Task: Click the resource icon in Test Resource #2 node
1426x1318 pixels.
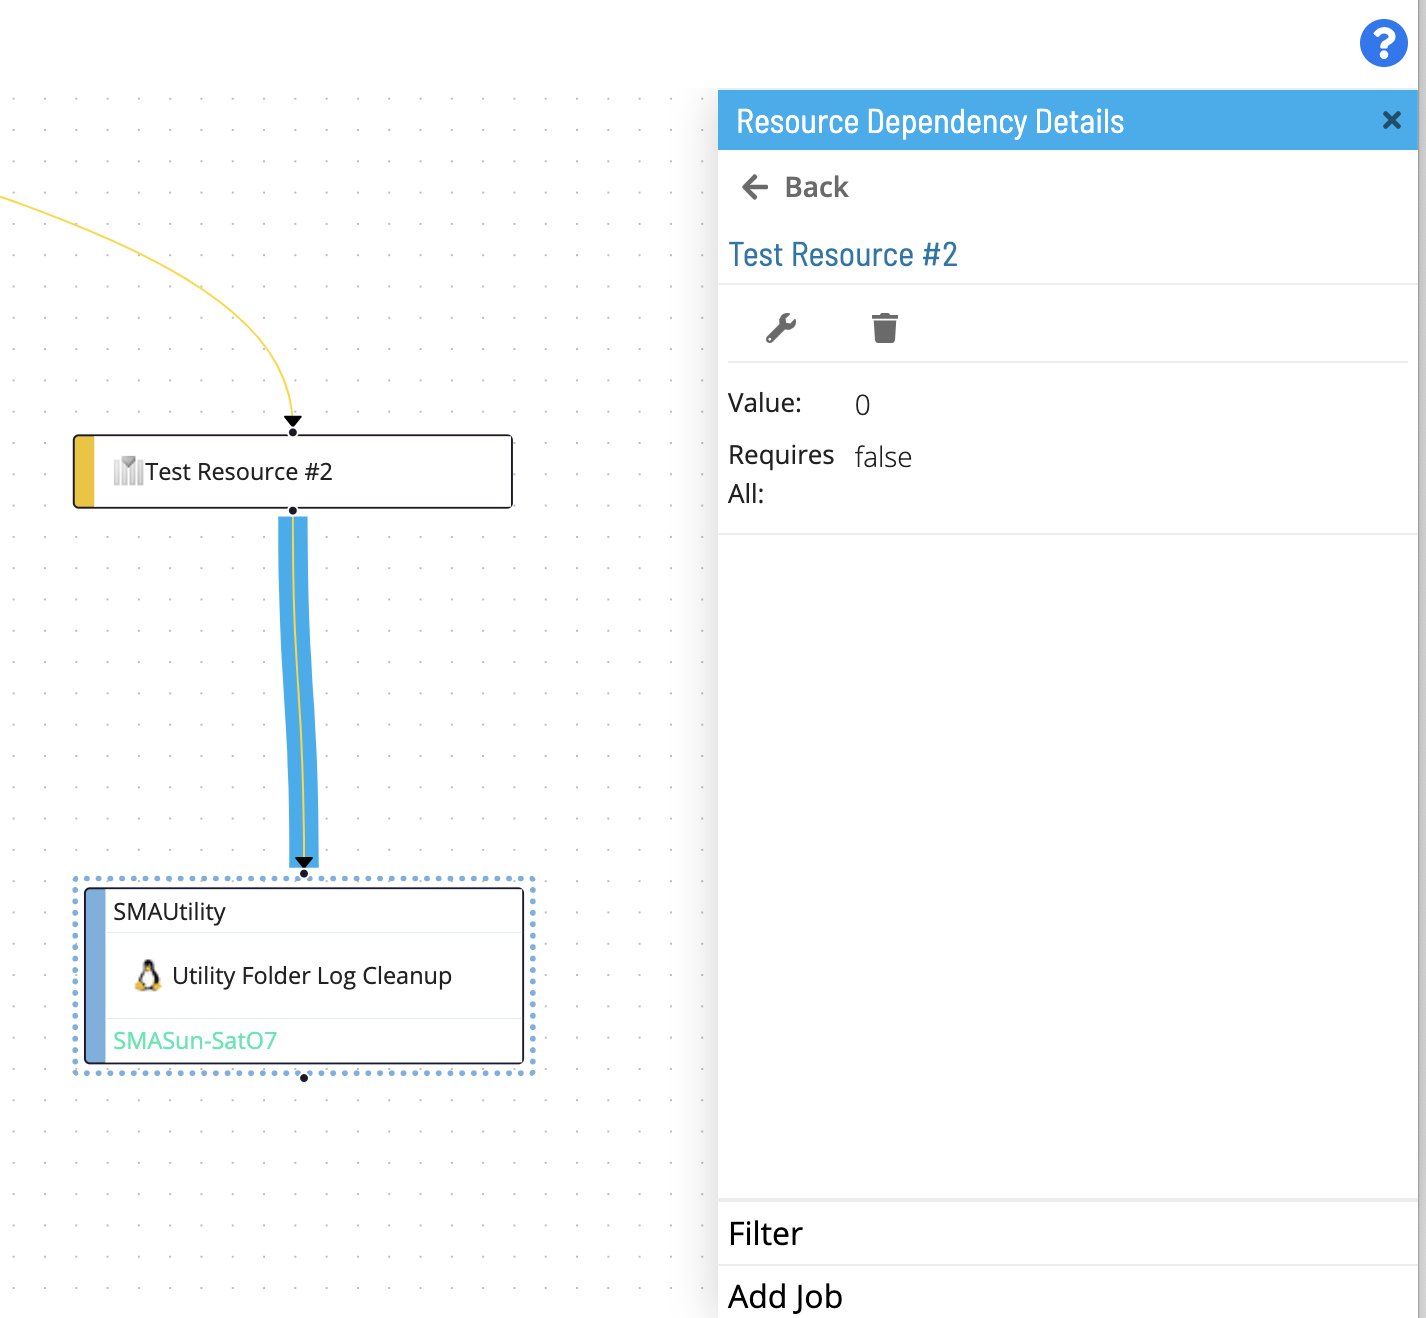Action: click(128, 470)
